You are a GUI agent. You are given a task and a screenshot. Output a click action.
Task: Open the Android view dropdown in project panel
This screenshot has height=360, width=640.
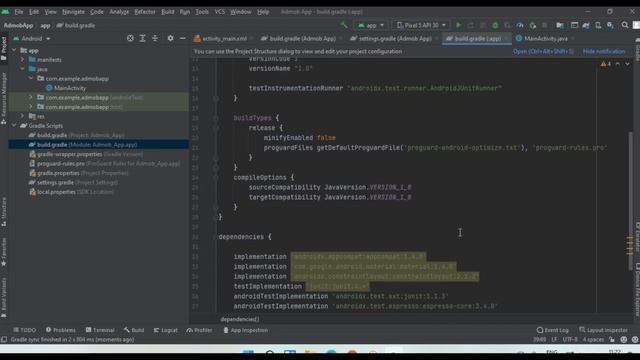point(32,38)
